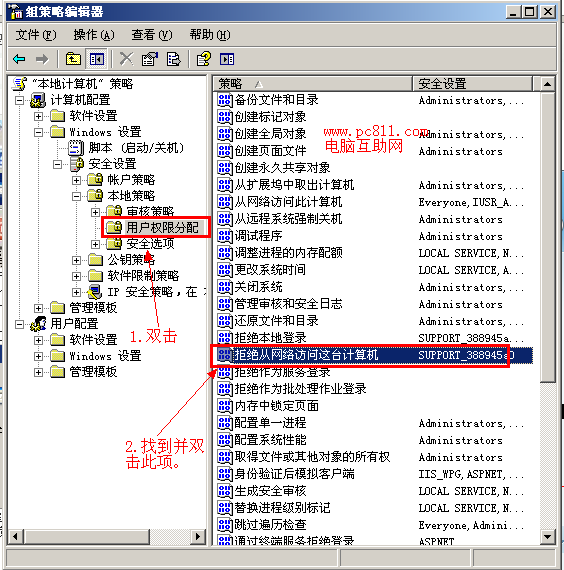This screenshot has height=570, width=564.
Task: Click policy icon beside 生成安全审核
Action: (225, 491)
